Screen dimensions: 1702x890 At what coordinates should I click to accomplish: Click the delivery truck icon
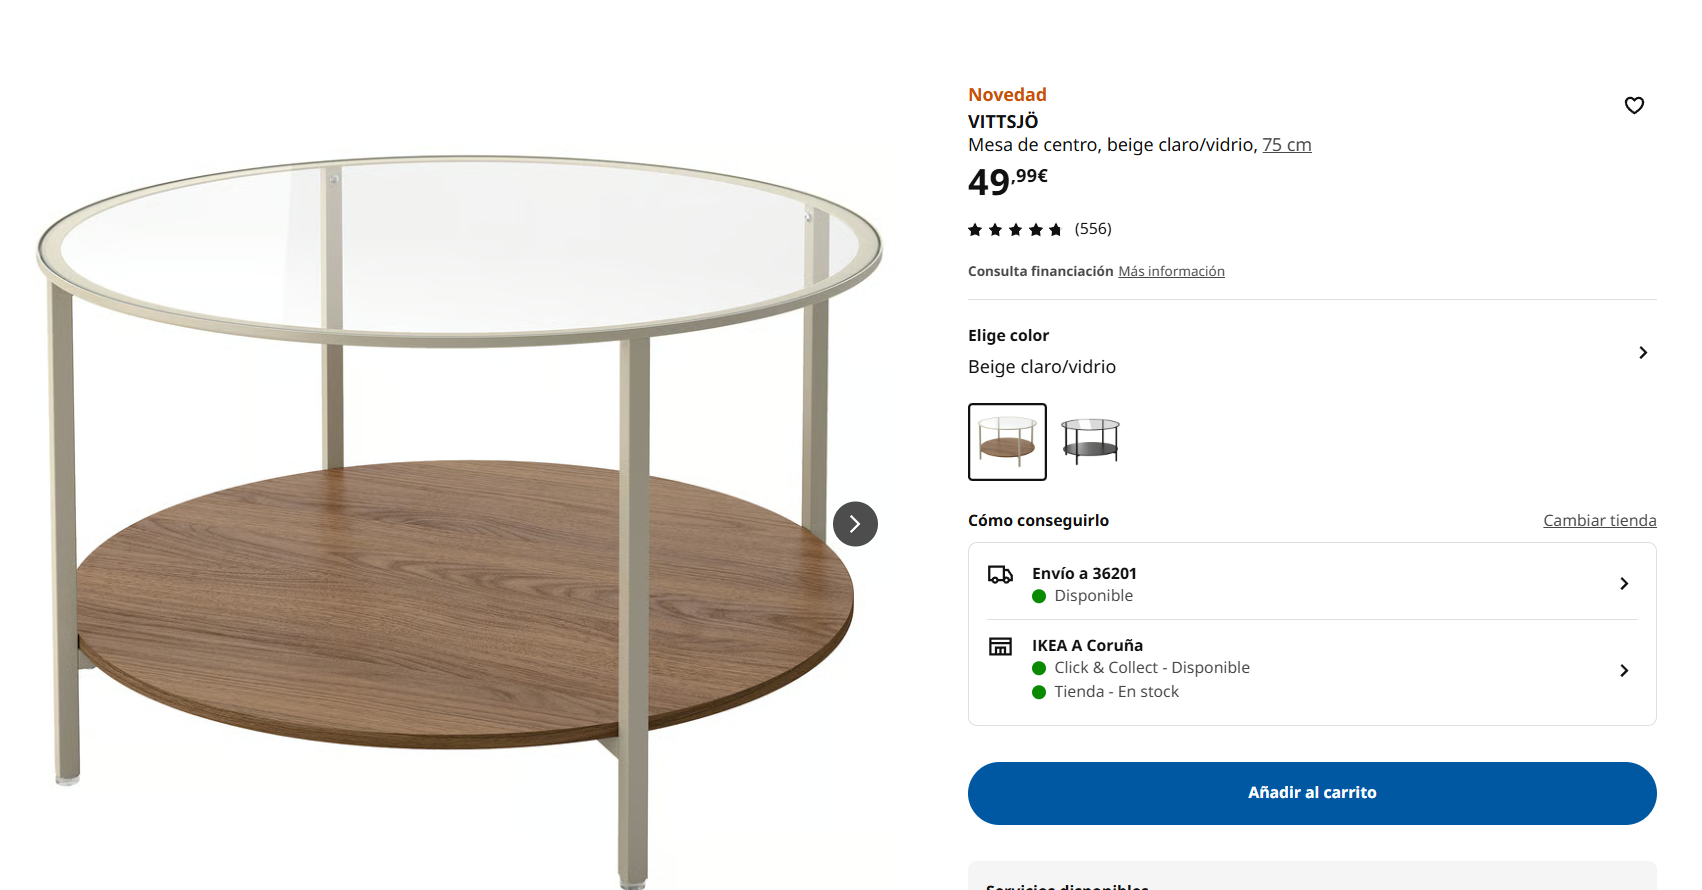pos(1000,574)
